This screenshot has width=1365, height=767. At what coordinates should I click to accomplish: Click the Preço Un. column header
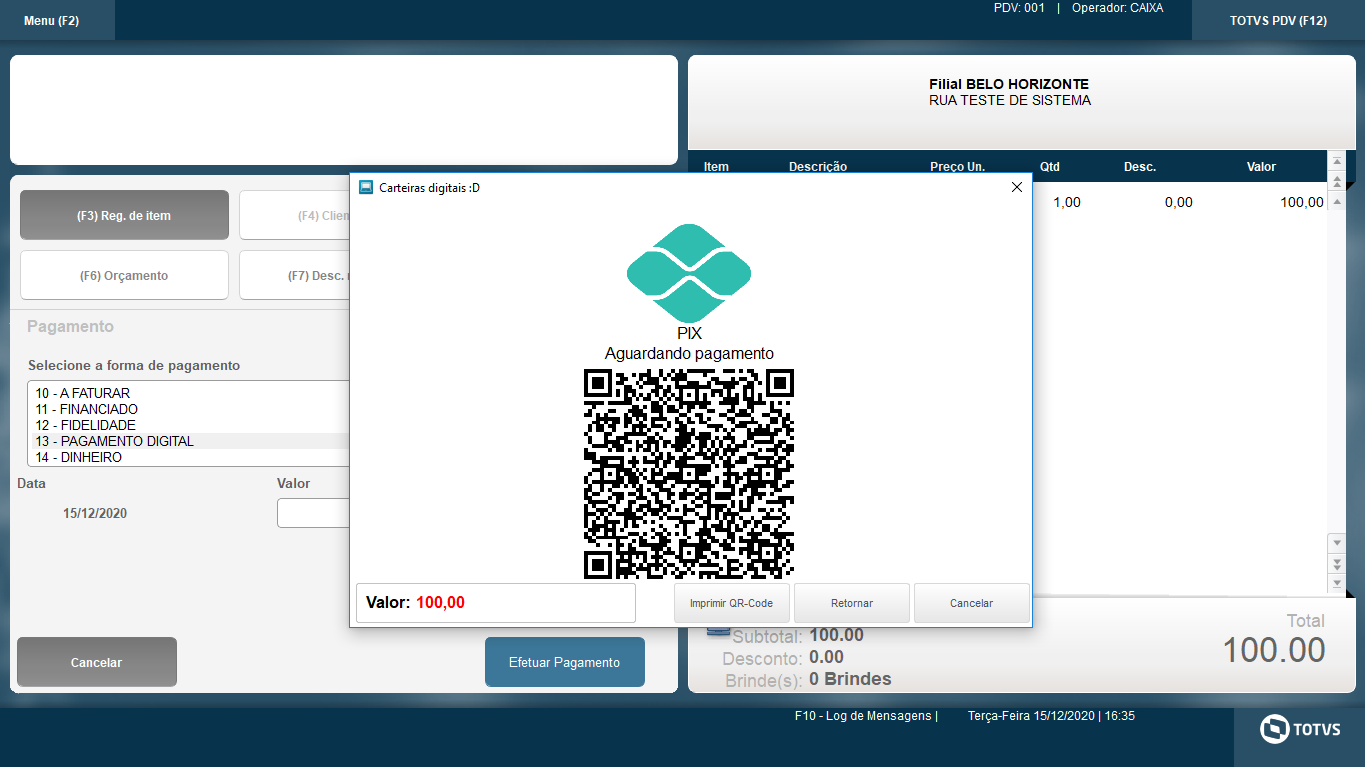(958, 167)
